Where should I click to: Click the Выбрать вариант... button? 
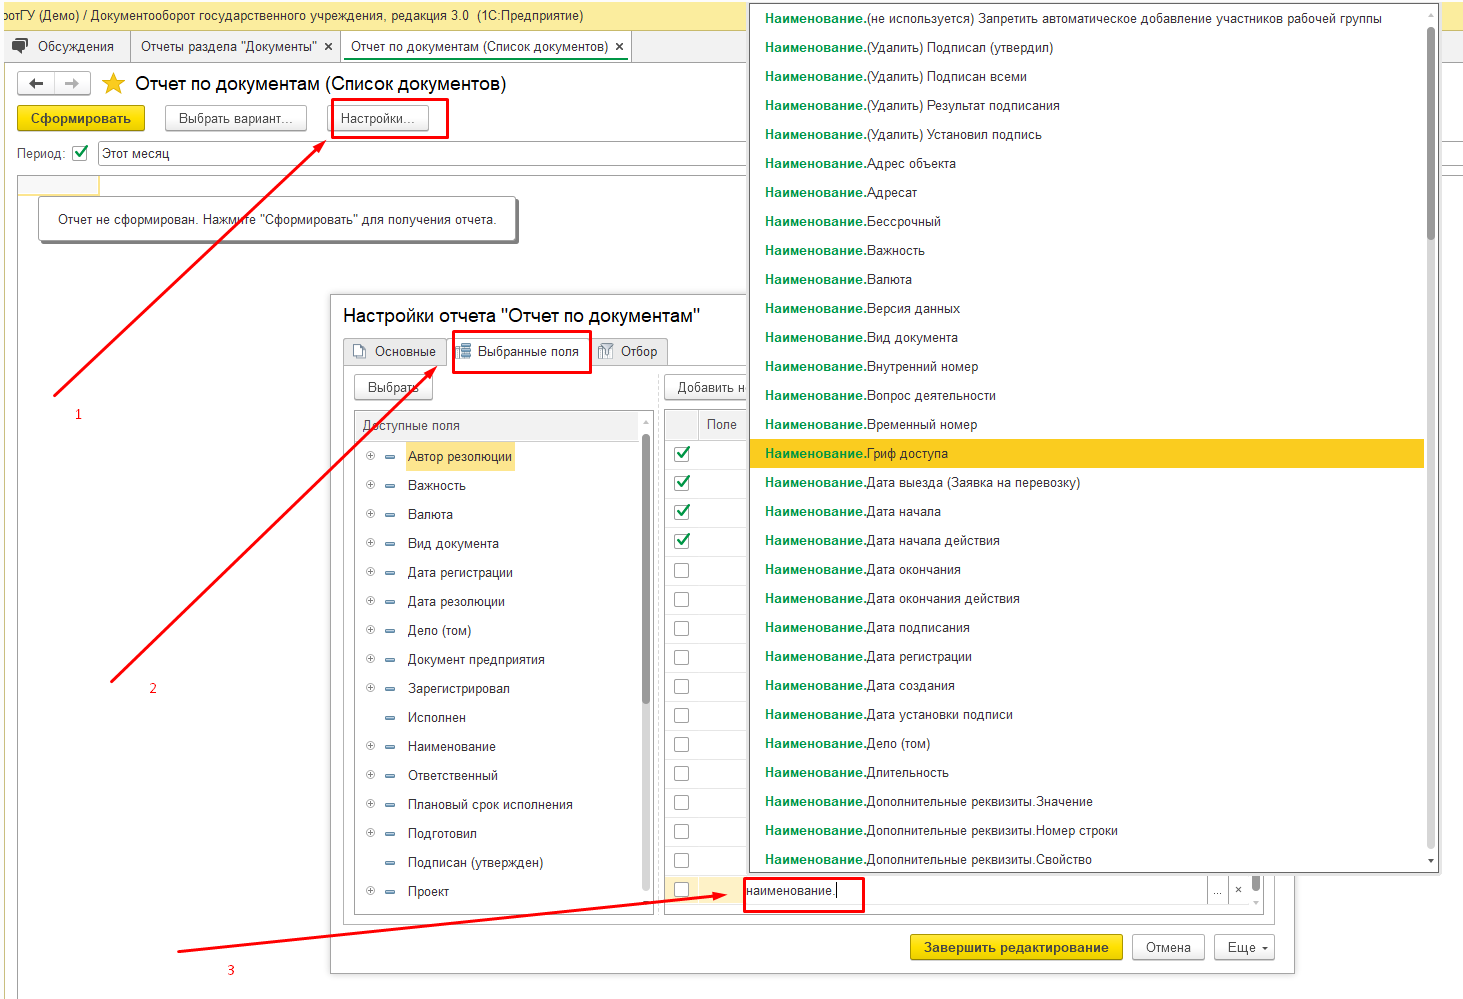(x=236, y=118)
